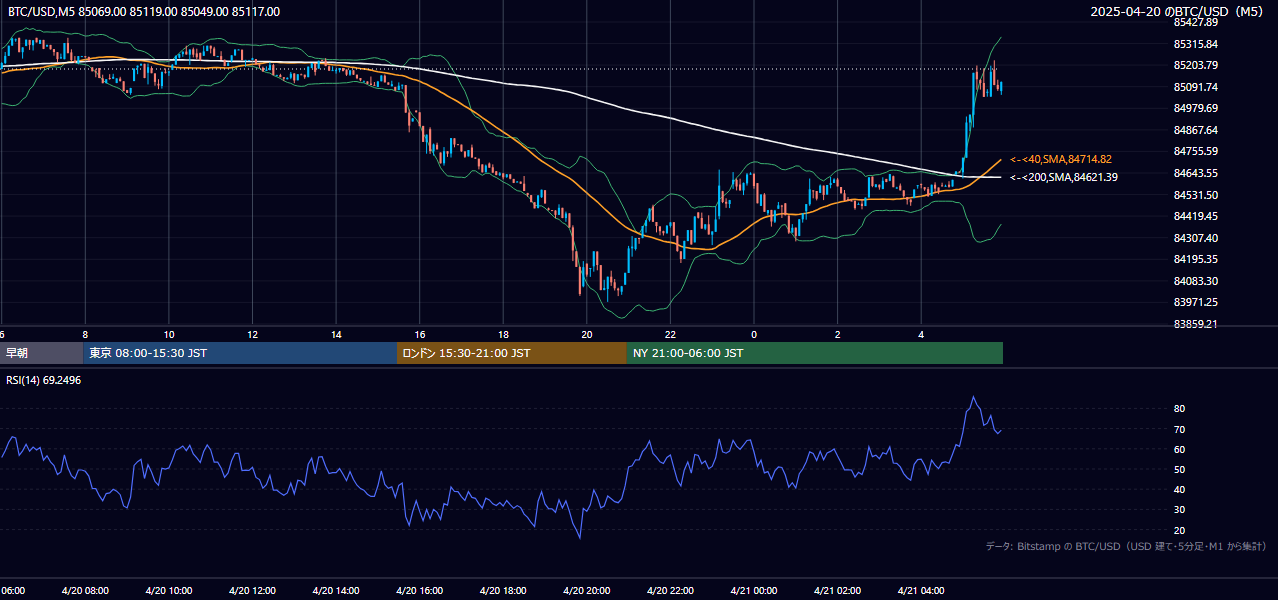This screenshot has width=1278, height=600.
Task: Click the bottom date label 4/20 12:00
Action: [x=253, y=591]
